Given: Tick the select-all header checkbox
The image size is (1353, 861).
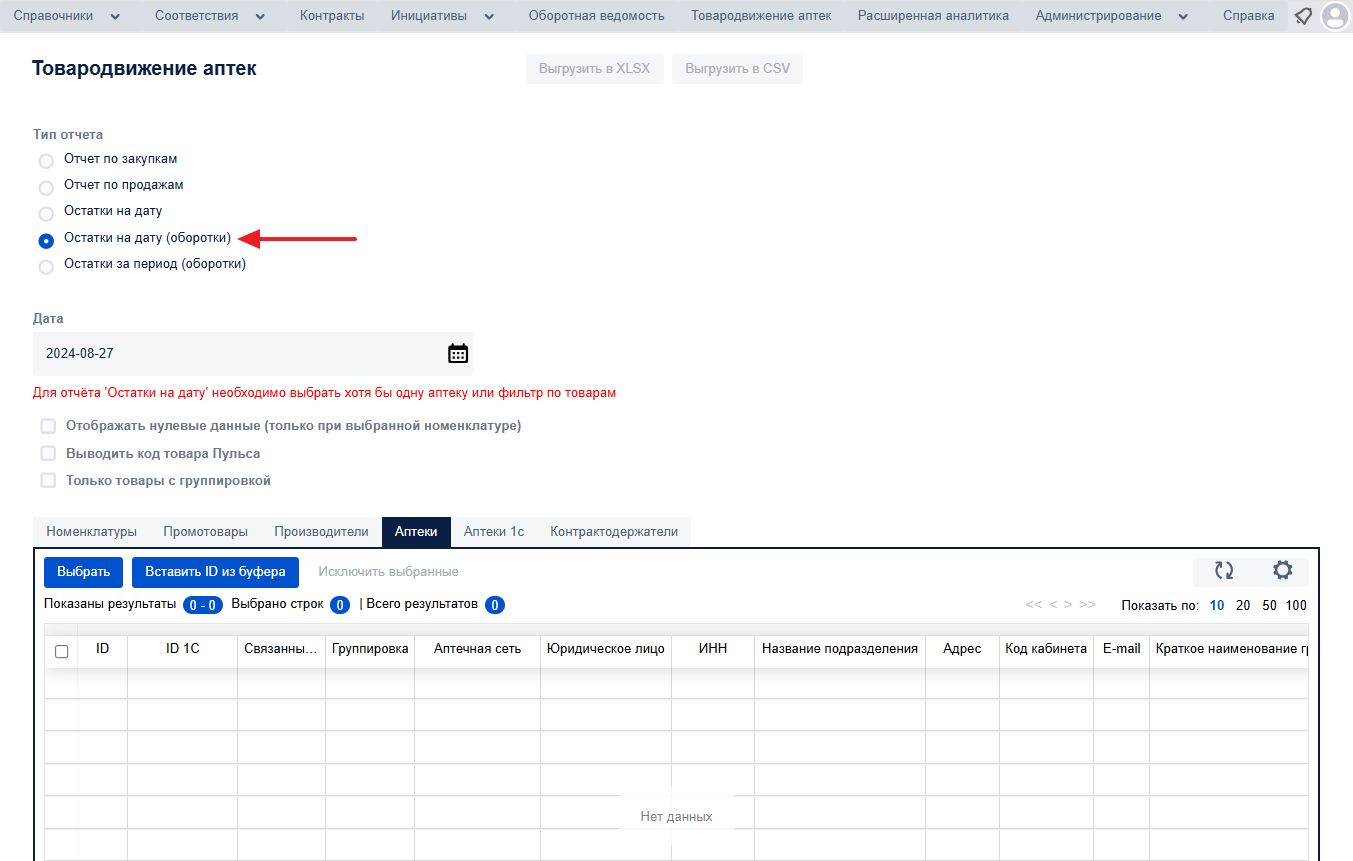Looking at the screenshot, I should tap(61, 651).
